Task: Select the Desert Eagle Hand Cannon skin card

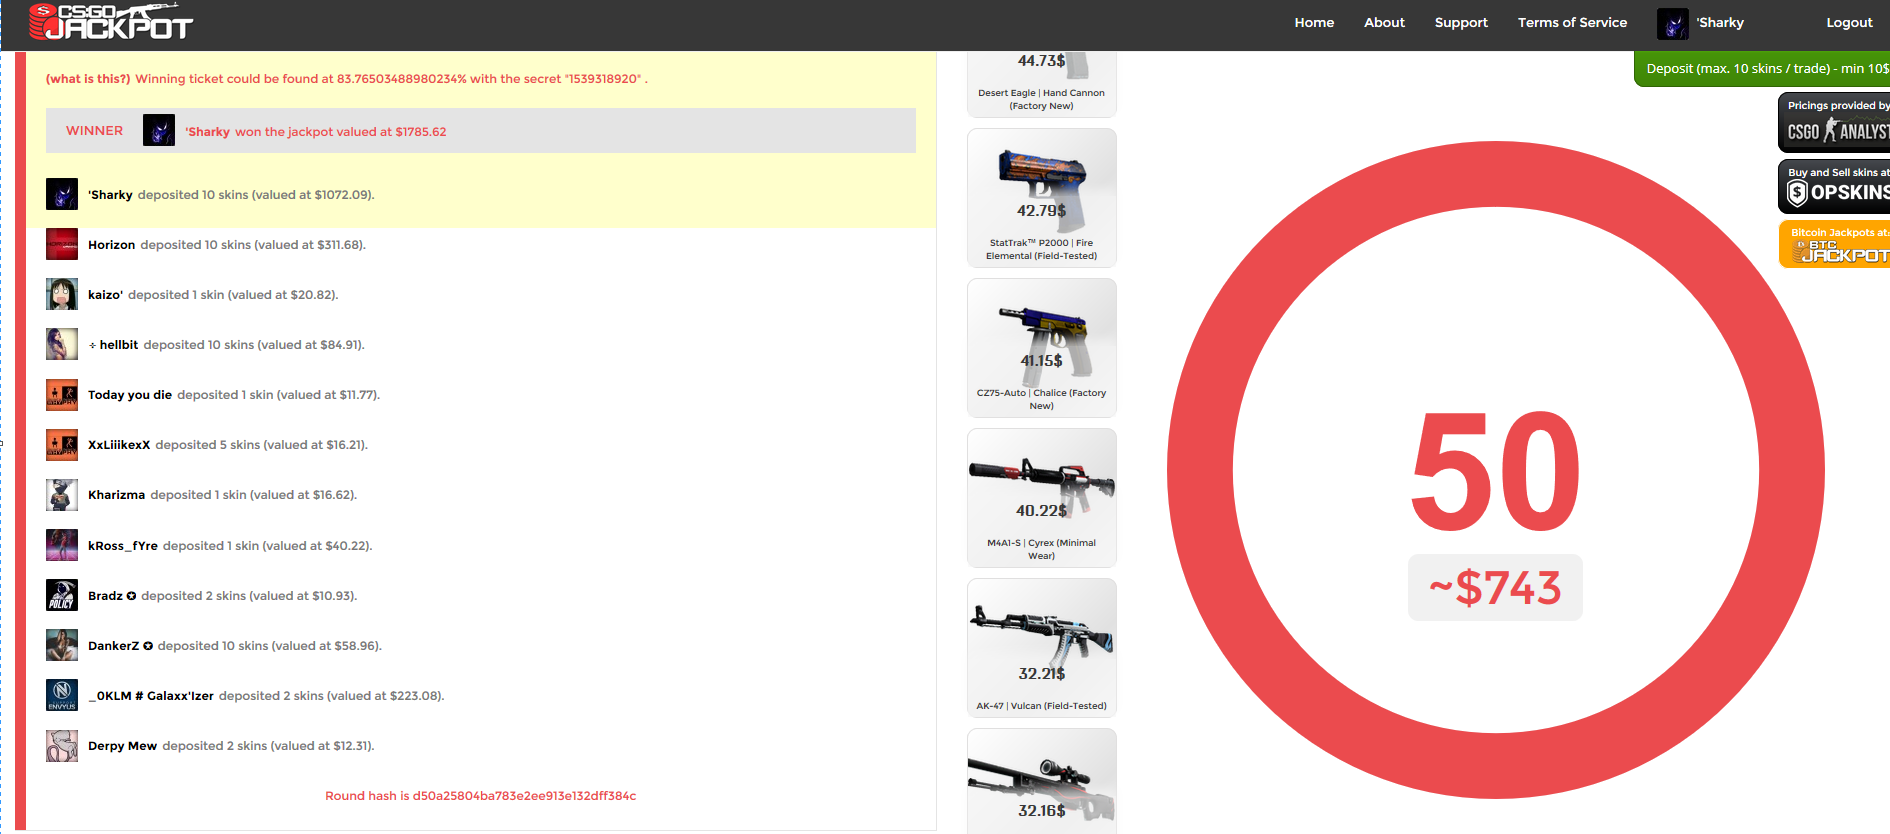Action: click(x=1041, y=84)
